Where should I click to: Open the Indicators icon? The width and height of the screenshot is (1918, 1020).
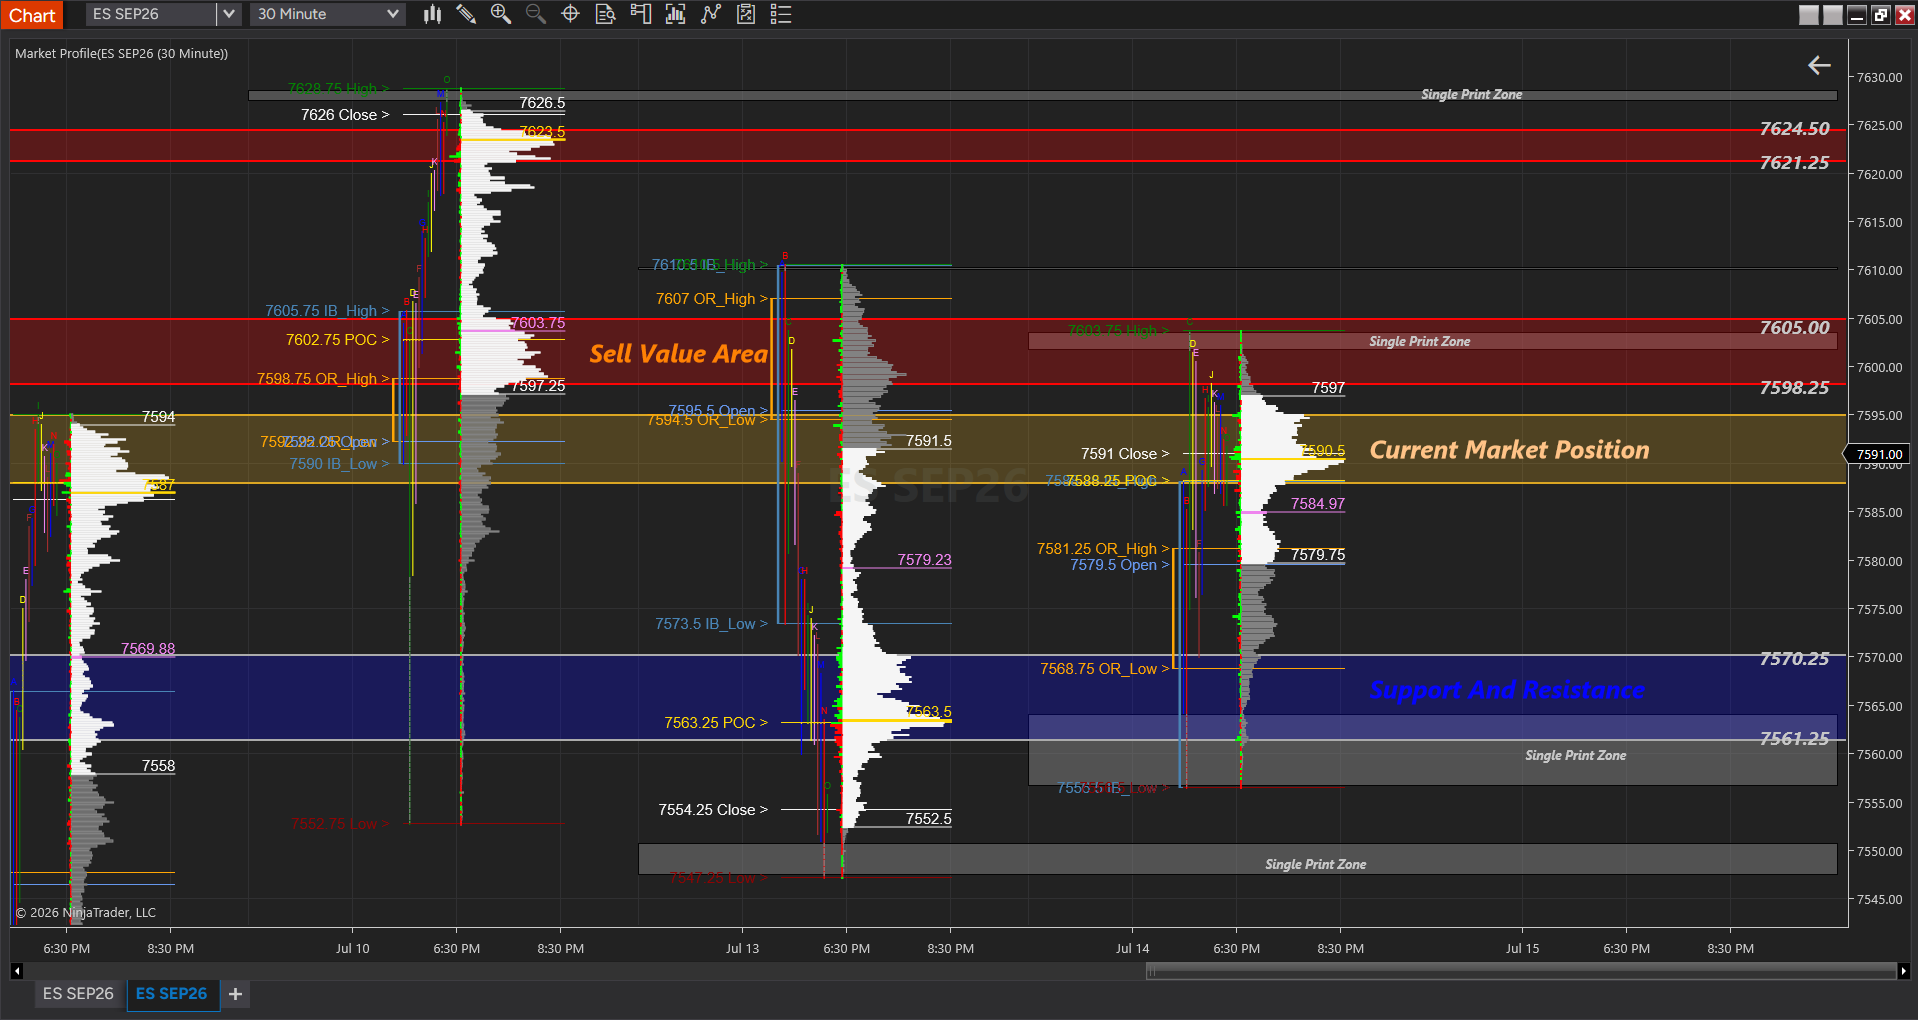pyautogui.click(x=676, y=14)
